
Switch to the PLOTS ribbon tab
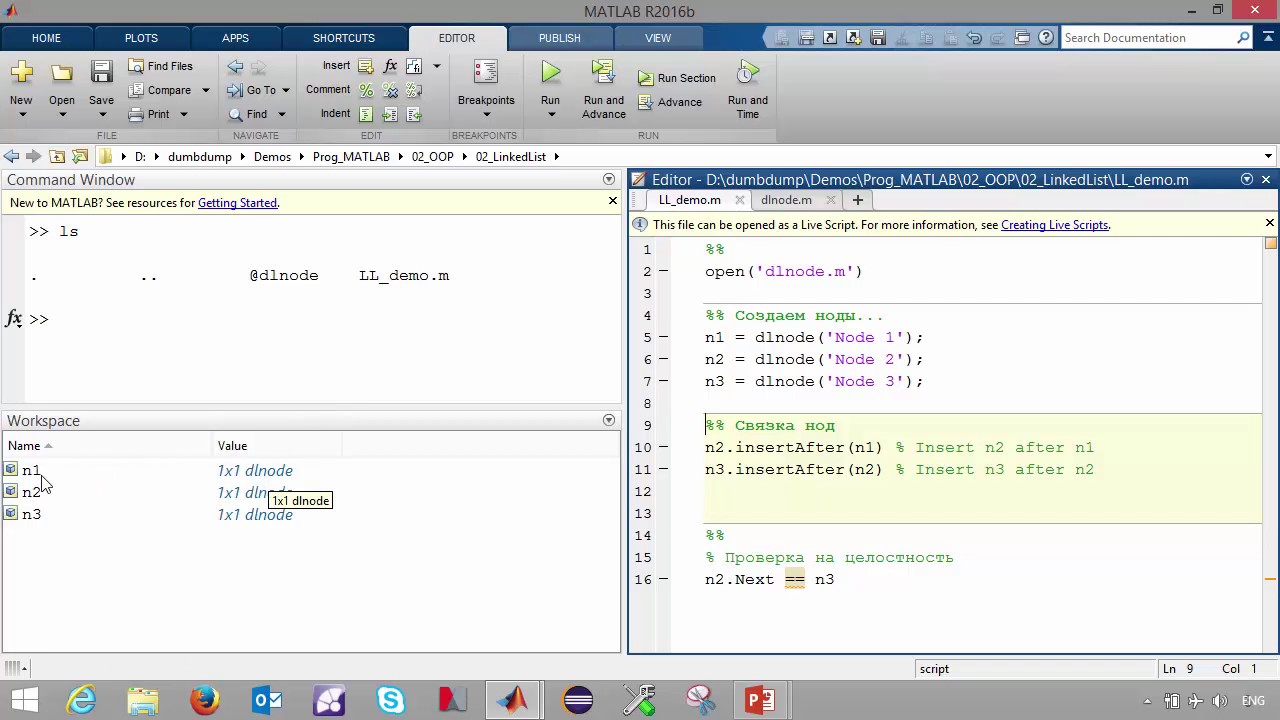pos(141,38)
